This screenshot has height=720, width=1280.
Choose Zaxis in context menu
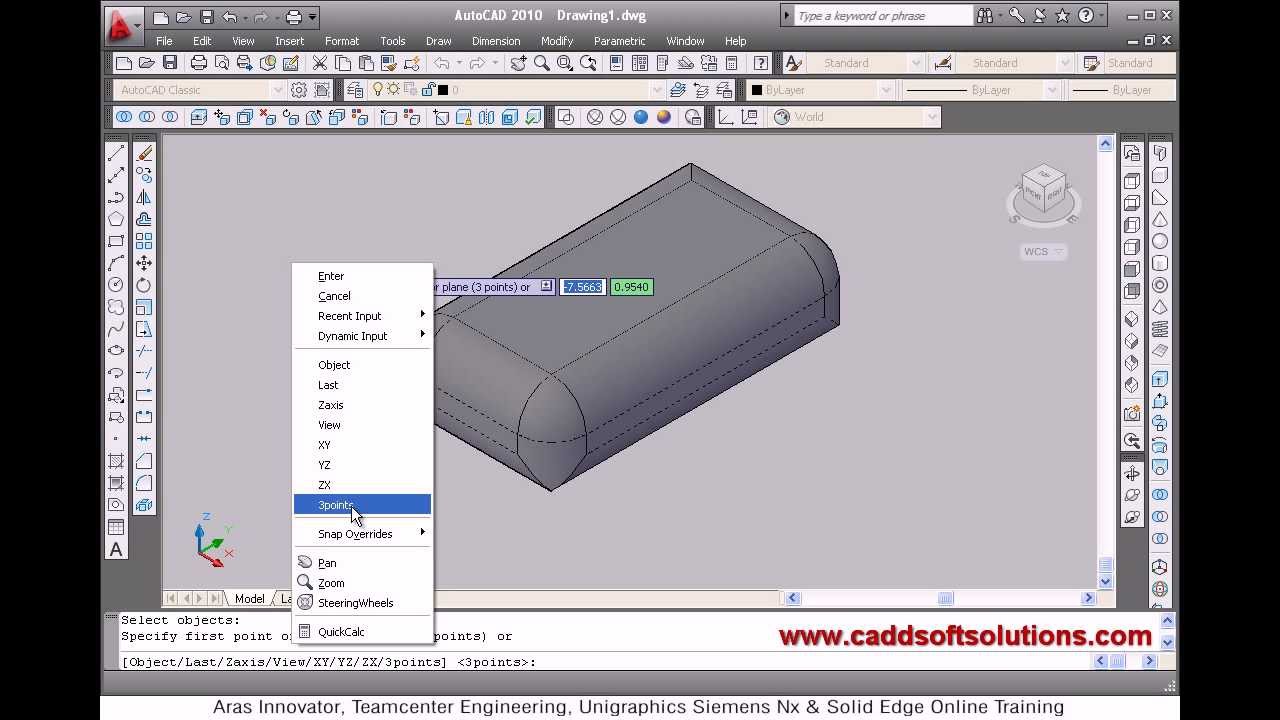coord(362,405)
